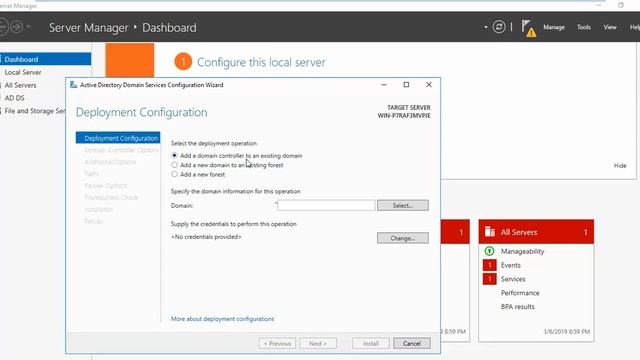Maximize the AD DS Configuration Wizard window
The image size is (640, 360).
click(406, 84)
